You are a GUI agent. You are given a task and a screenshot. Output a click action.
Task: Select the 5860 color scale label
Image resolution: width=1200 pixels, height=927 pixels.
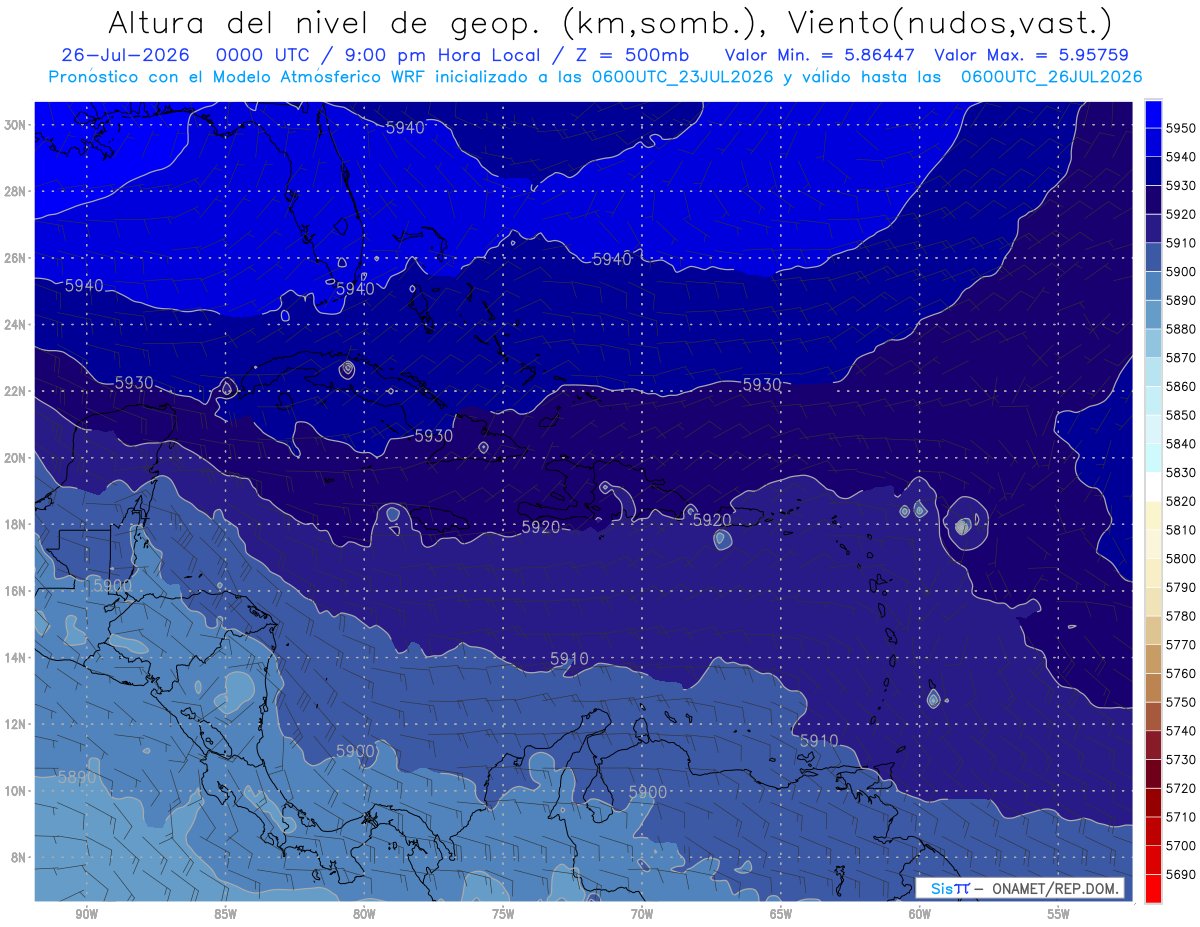[1180, 386]
